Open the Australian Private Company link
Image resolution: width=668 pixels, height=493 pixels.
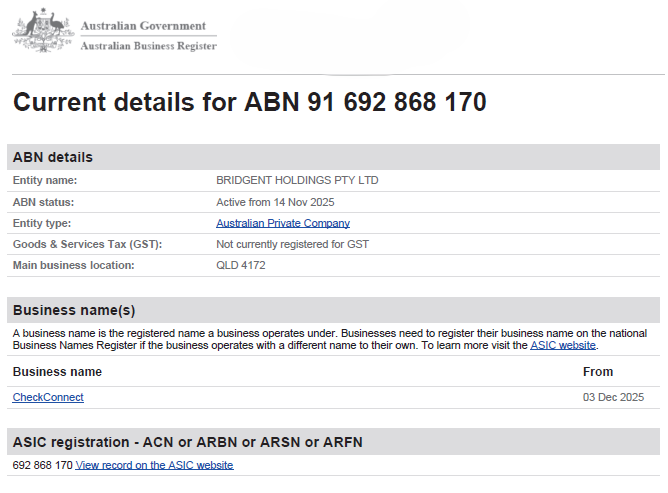[283, 223]
